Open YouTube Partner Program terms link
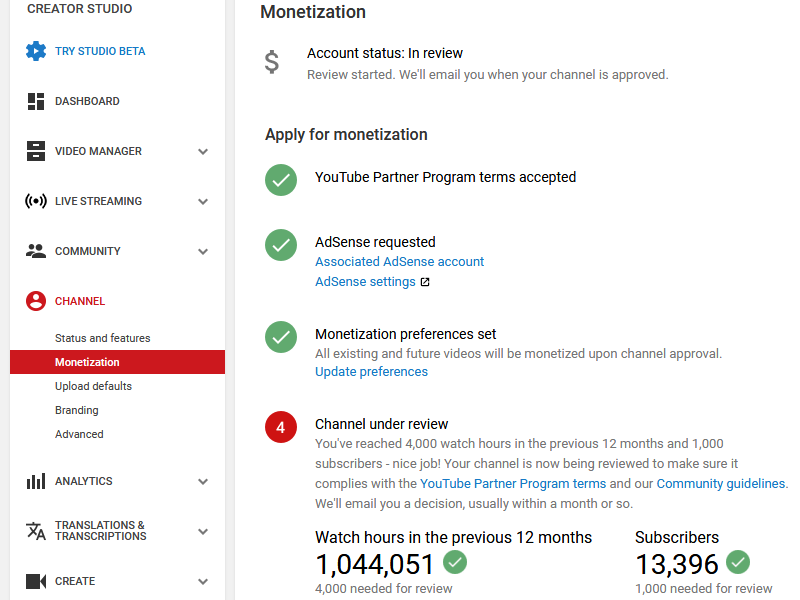 pos(513,483)
